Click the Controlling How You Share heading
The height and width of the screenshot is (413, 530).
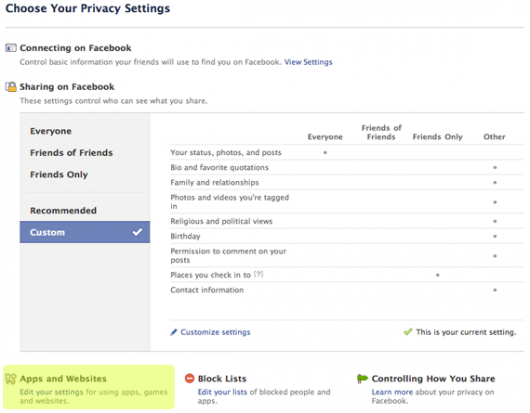(433, 379)
